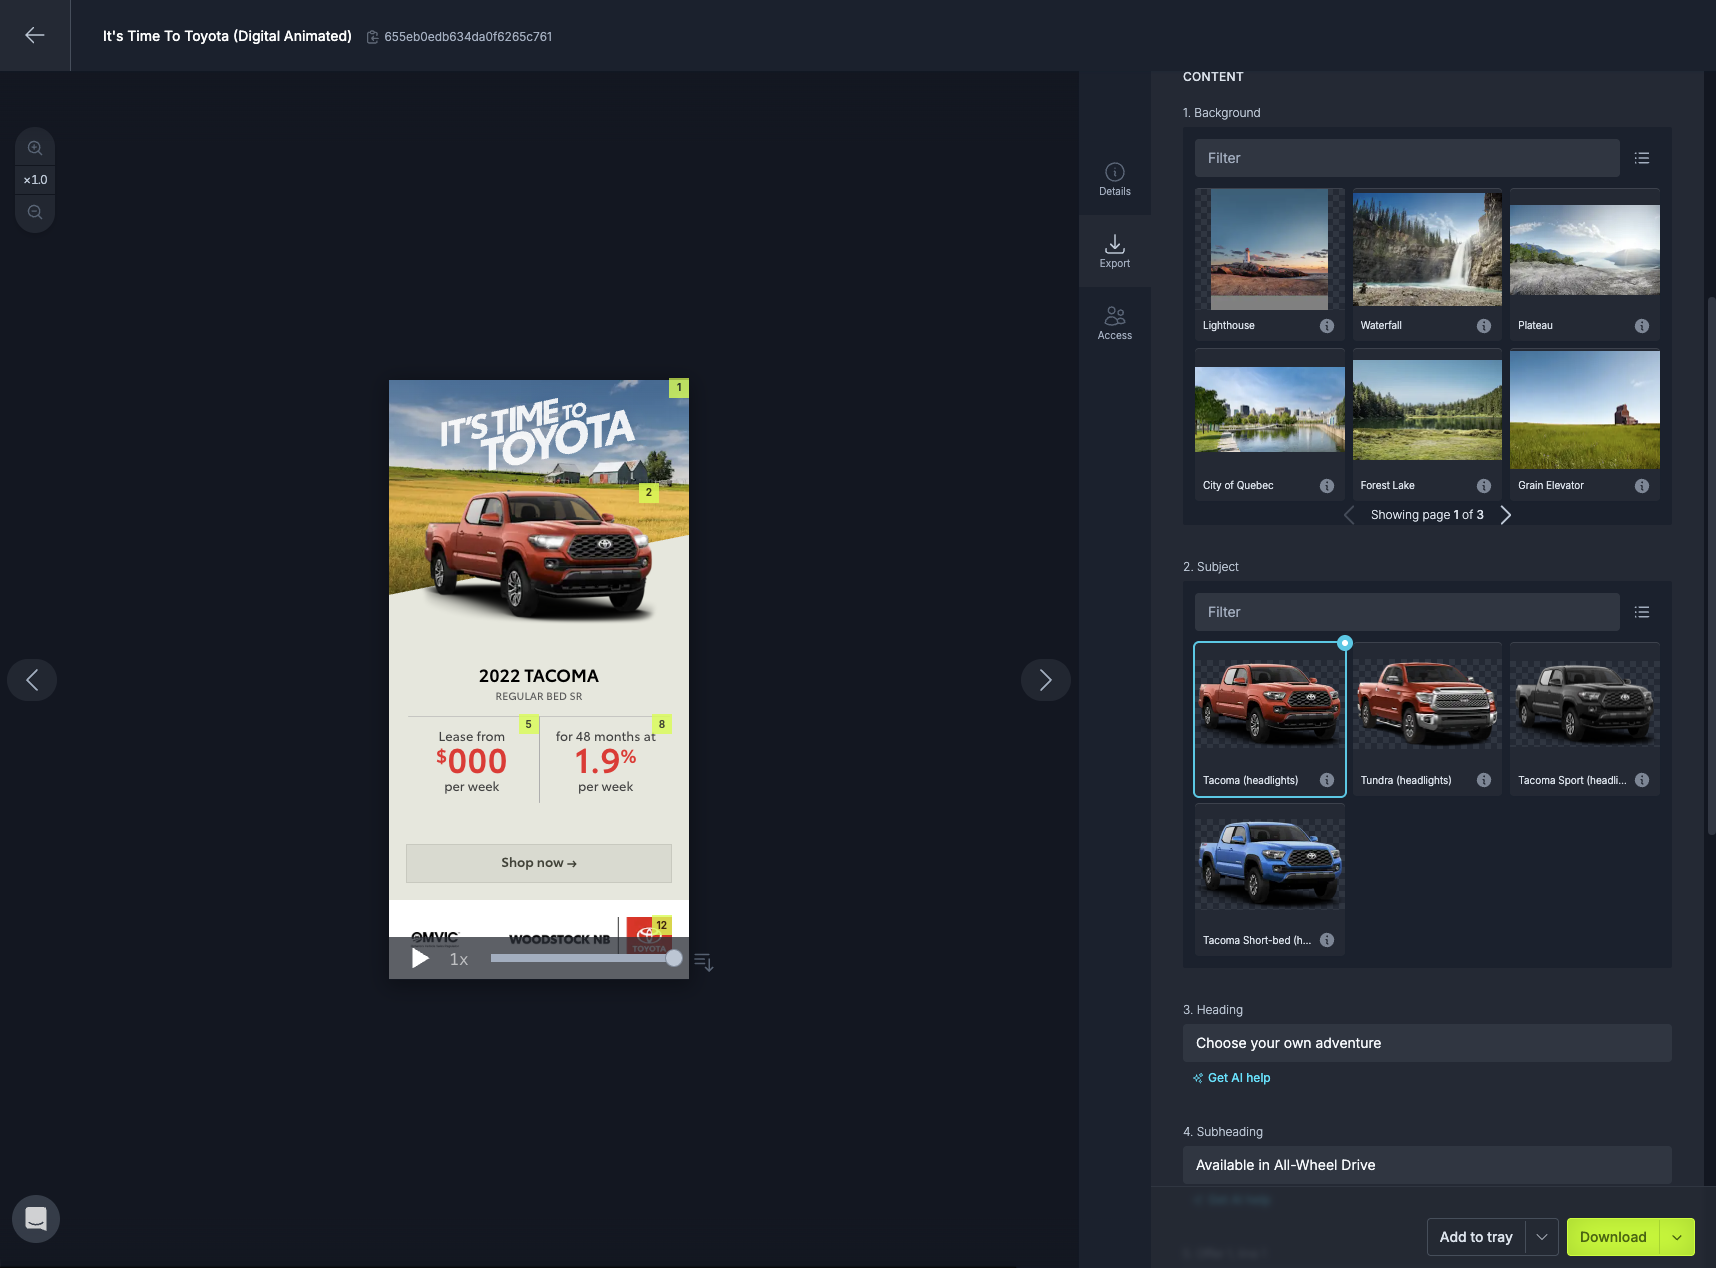Viewport: 1716px width, 1268px height.
Task: Select the Waterfall background thumbnail
Action: pos(1427,265)
